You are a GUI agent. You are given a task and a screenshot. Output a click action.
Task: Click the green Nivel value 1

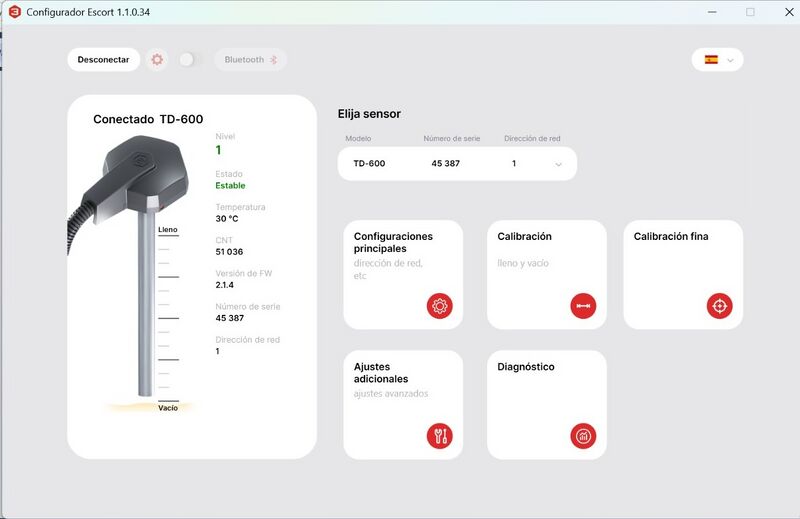[218, 150]
